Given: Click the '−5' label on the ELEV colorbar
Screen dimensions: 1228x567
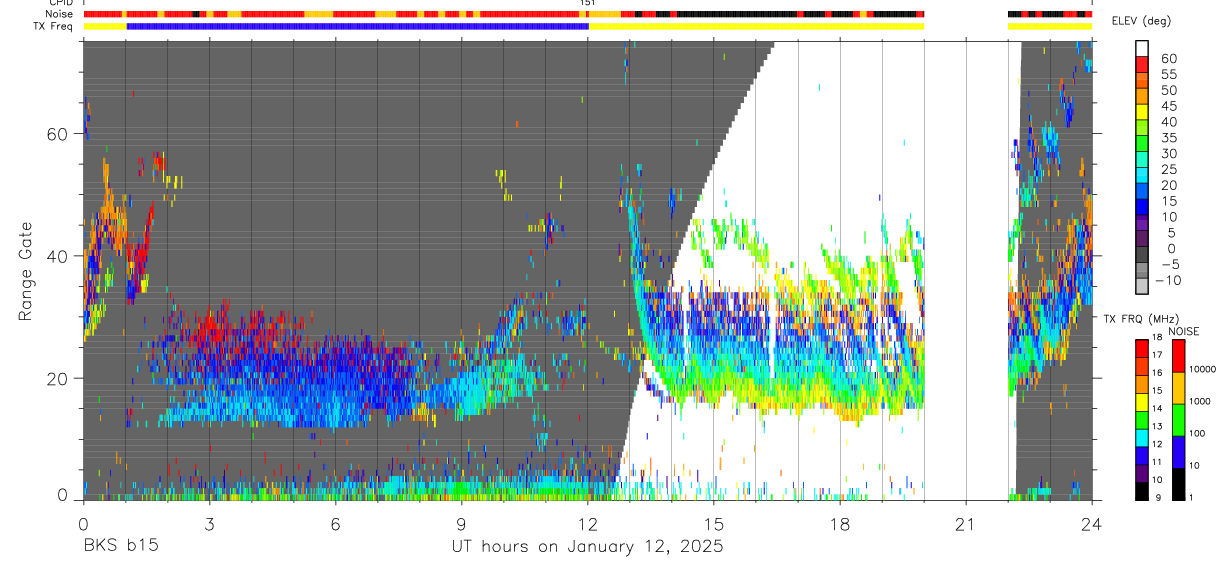Looking at the screenshot, I should [x=1169, y=264].
